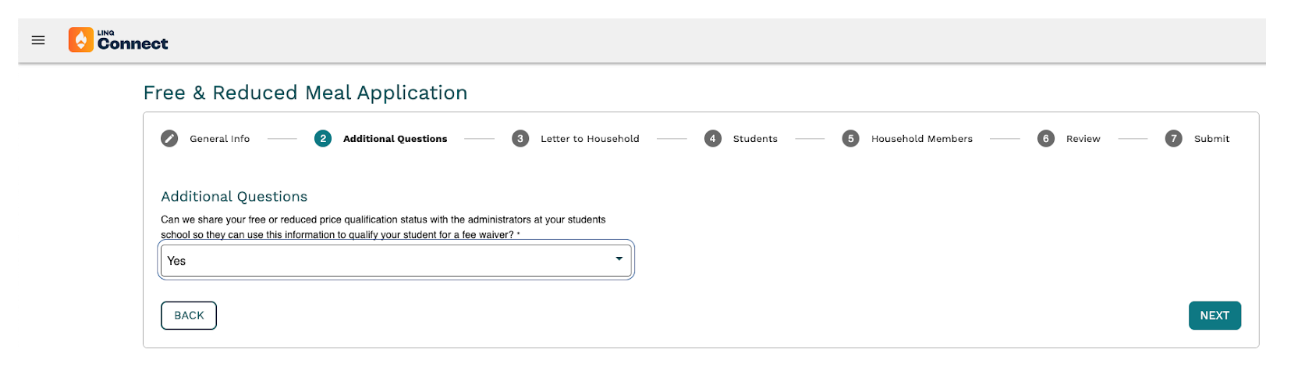Click the NEXT button

tap(1214, 315)
